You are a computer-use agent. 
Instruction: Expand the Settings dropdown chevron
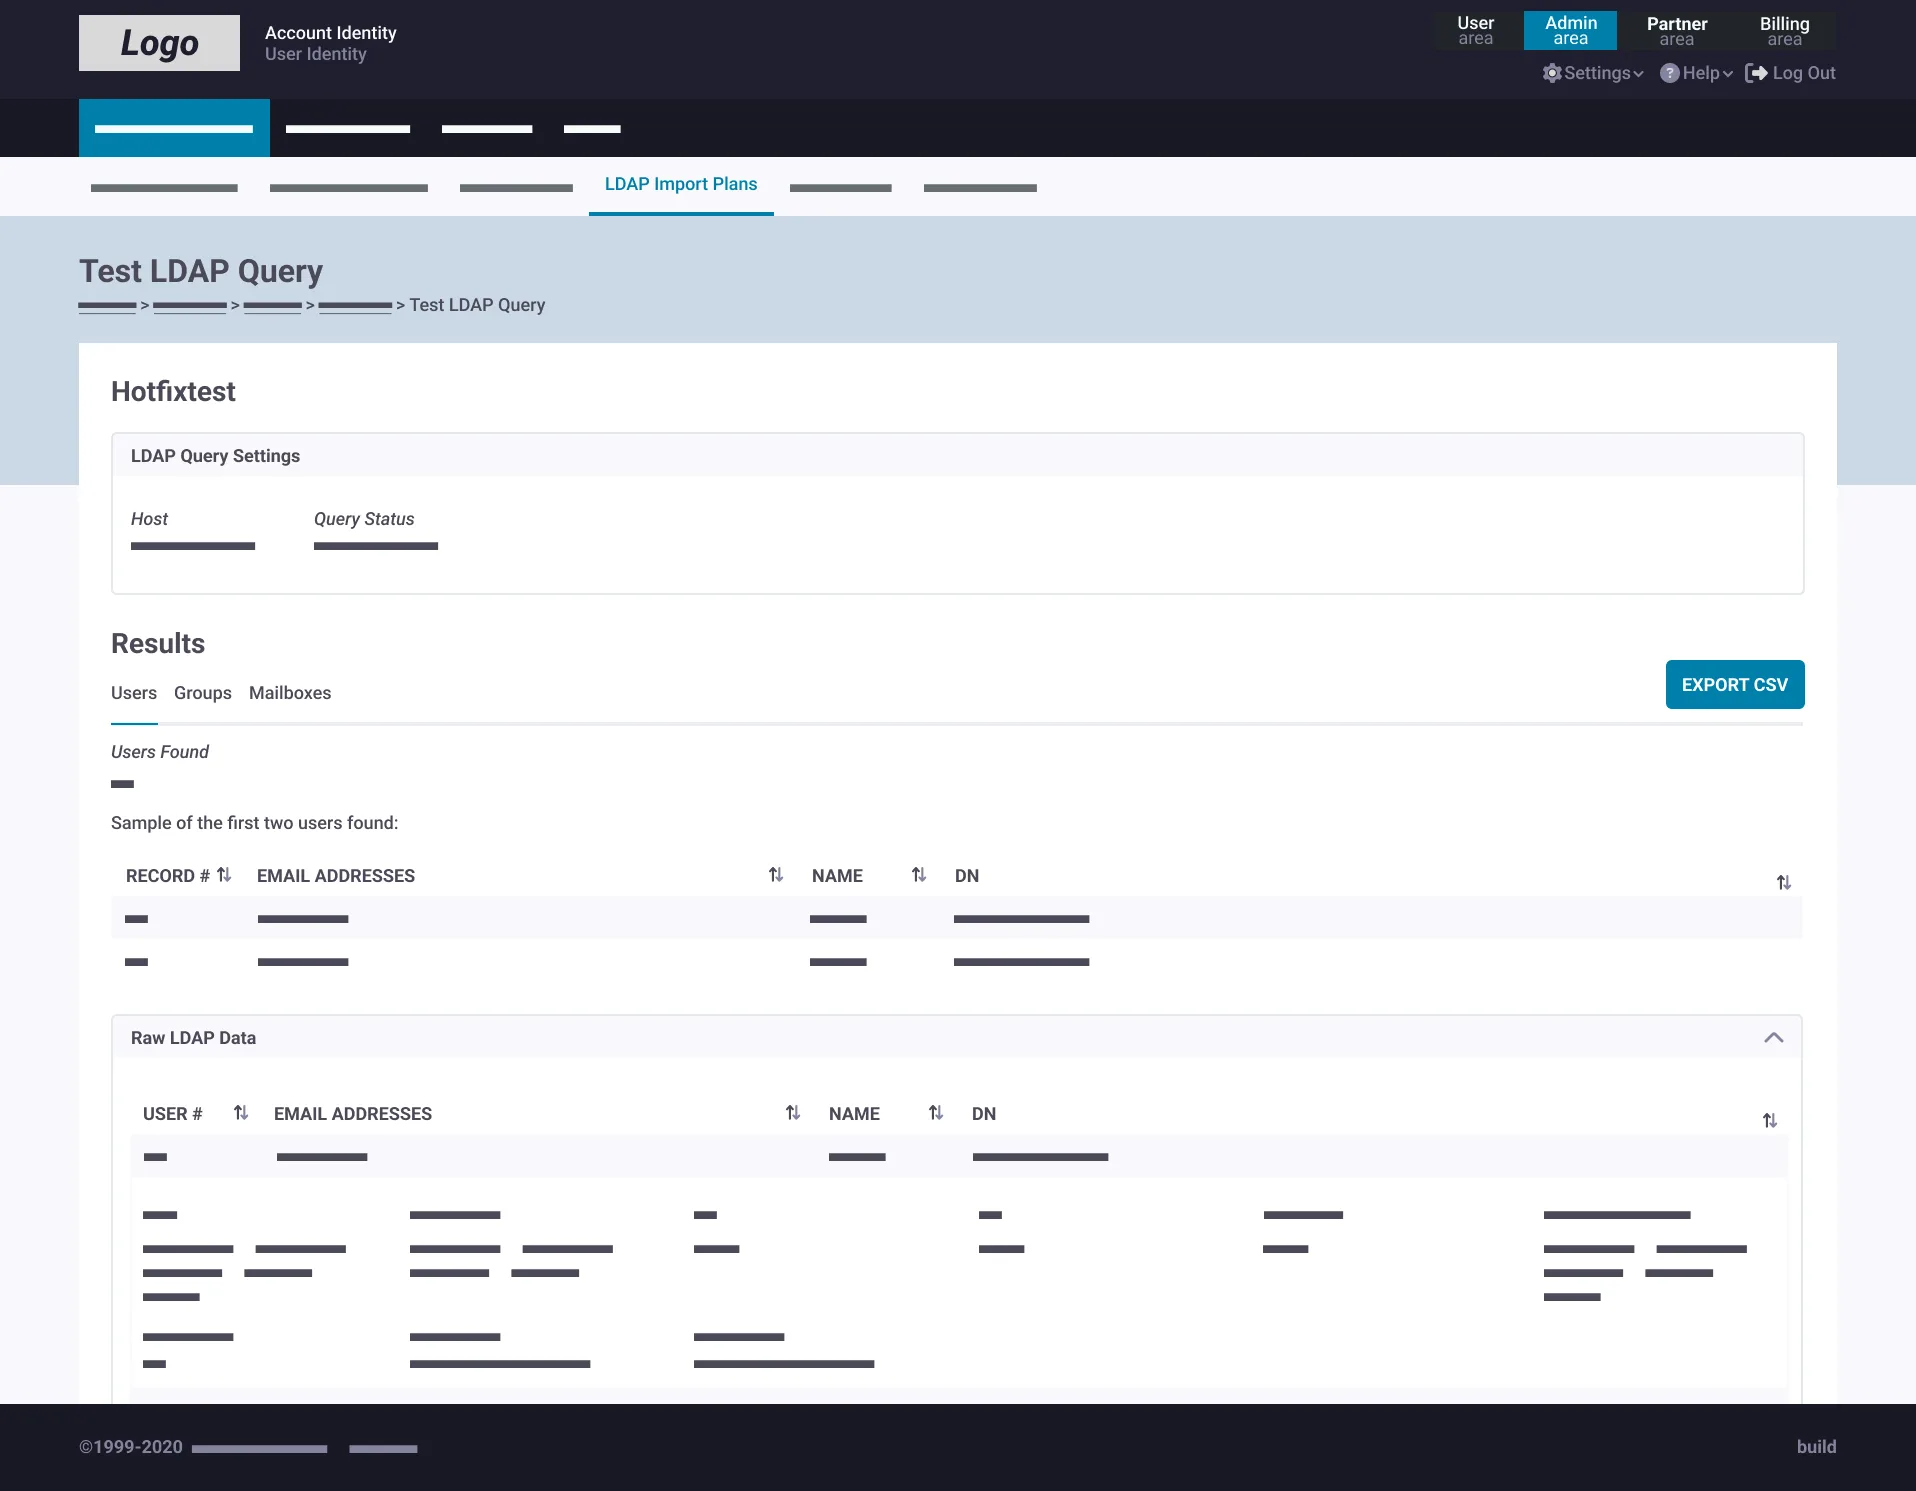(x=1638, y=74)
